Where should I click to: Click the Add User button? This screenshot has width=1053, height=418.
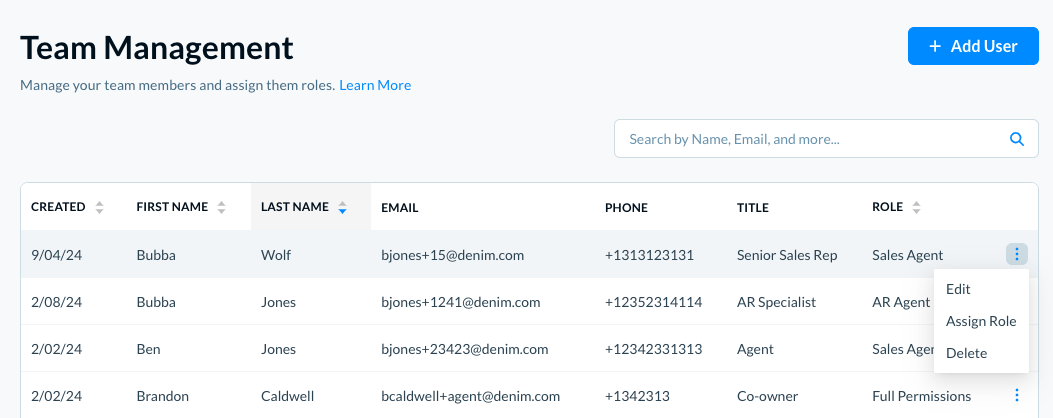coord(973,46)
